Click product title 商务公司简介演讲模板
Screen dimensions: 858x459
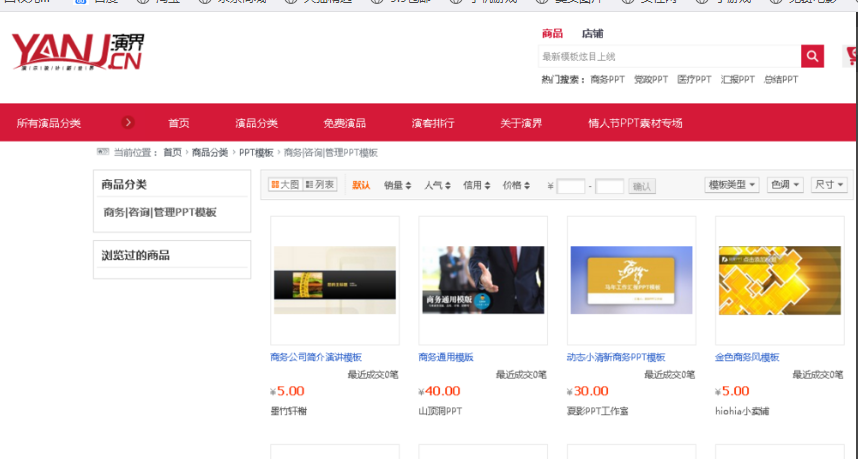(316, 357)
